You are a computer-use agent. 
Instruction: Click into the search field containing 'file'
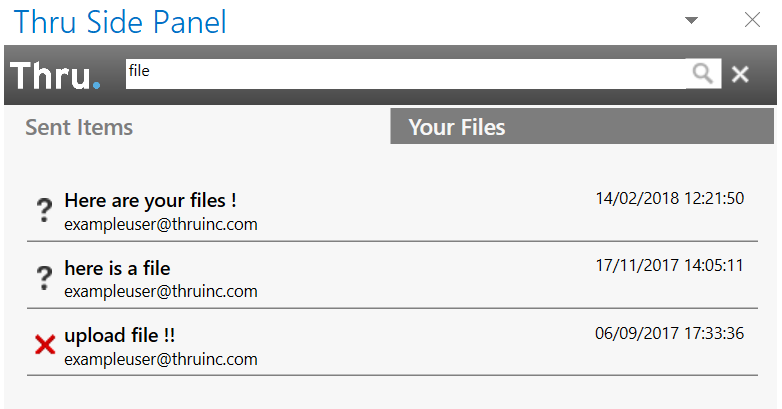(406, 74)
